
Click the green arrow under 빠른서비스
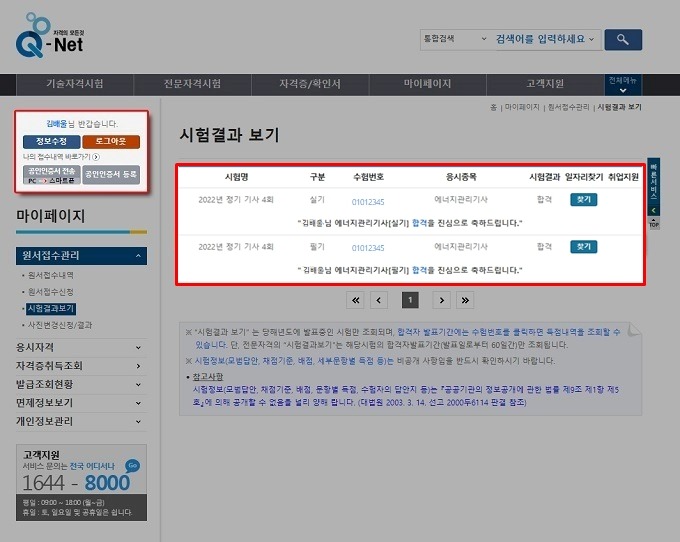[654, 210]
